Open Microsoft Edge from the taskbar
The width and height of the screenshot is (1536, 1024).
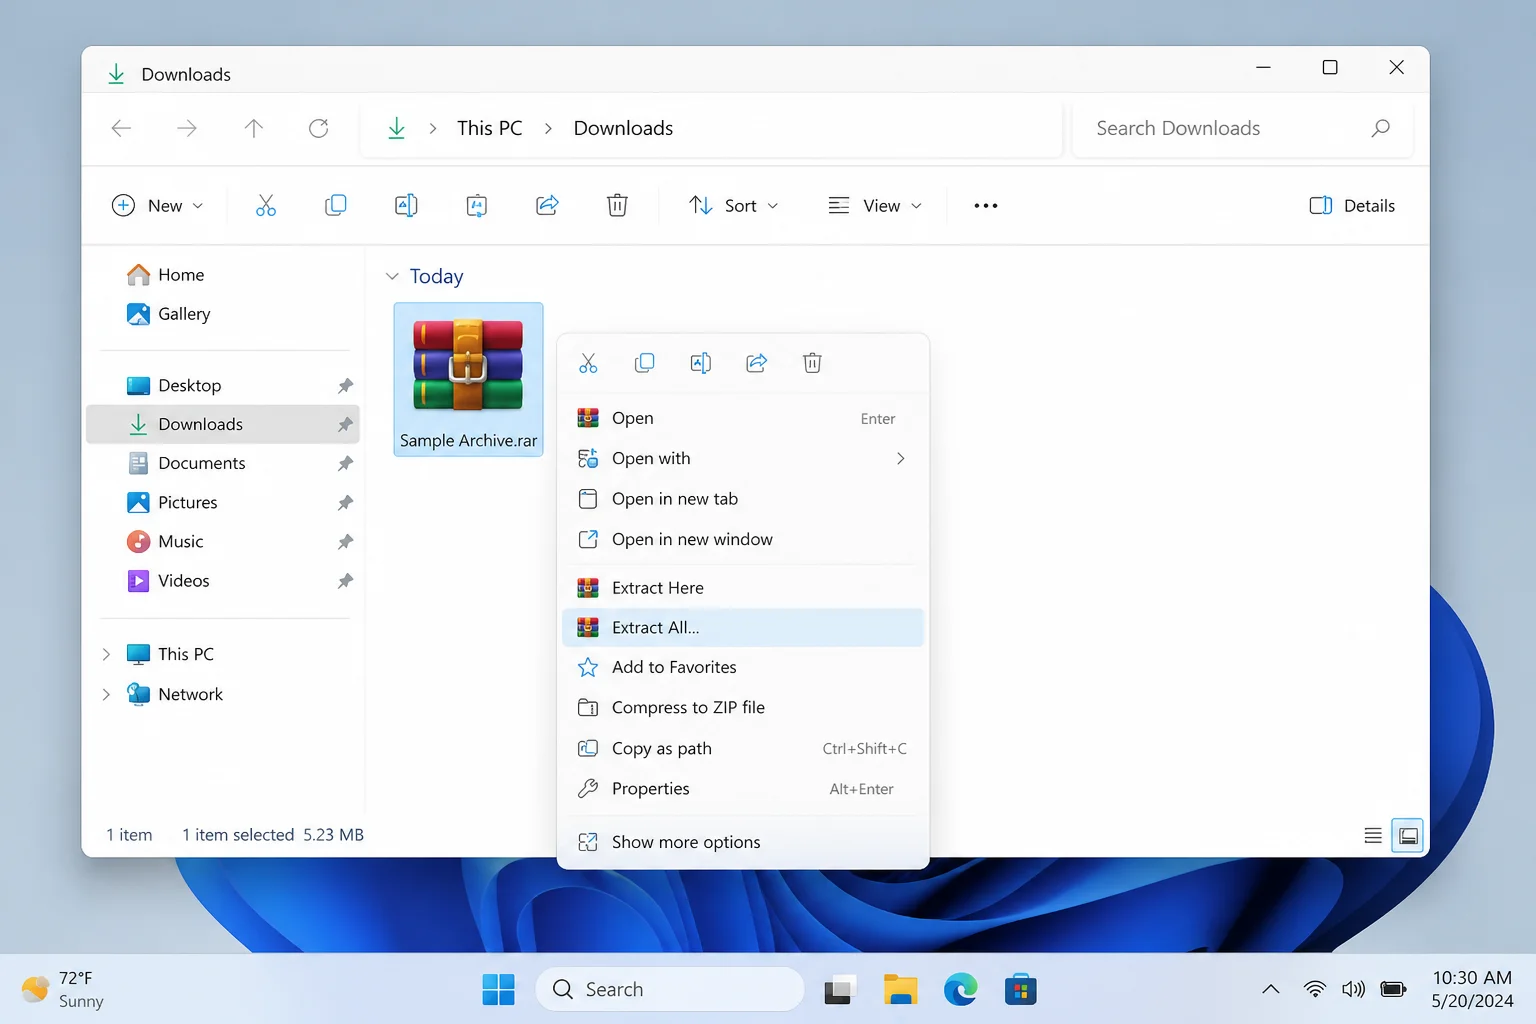961,989
